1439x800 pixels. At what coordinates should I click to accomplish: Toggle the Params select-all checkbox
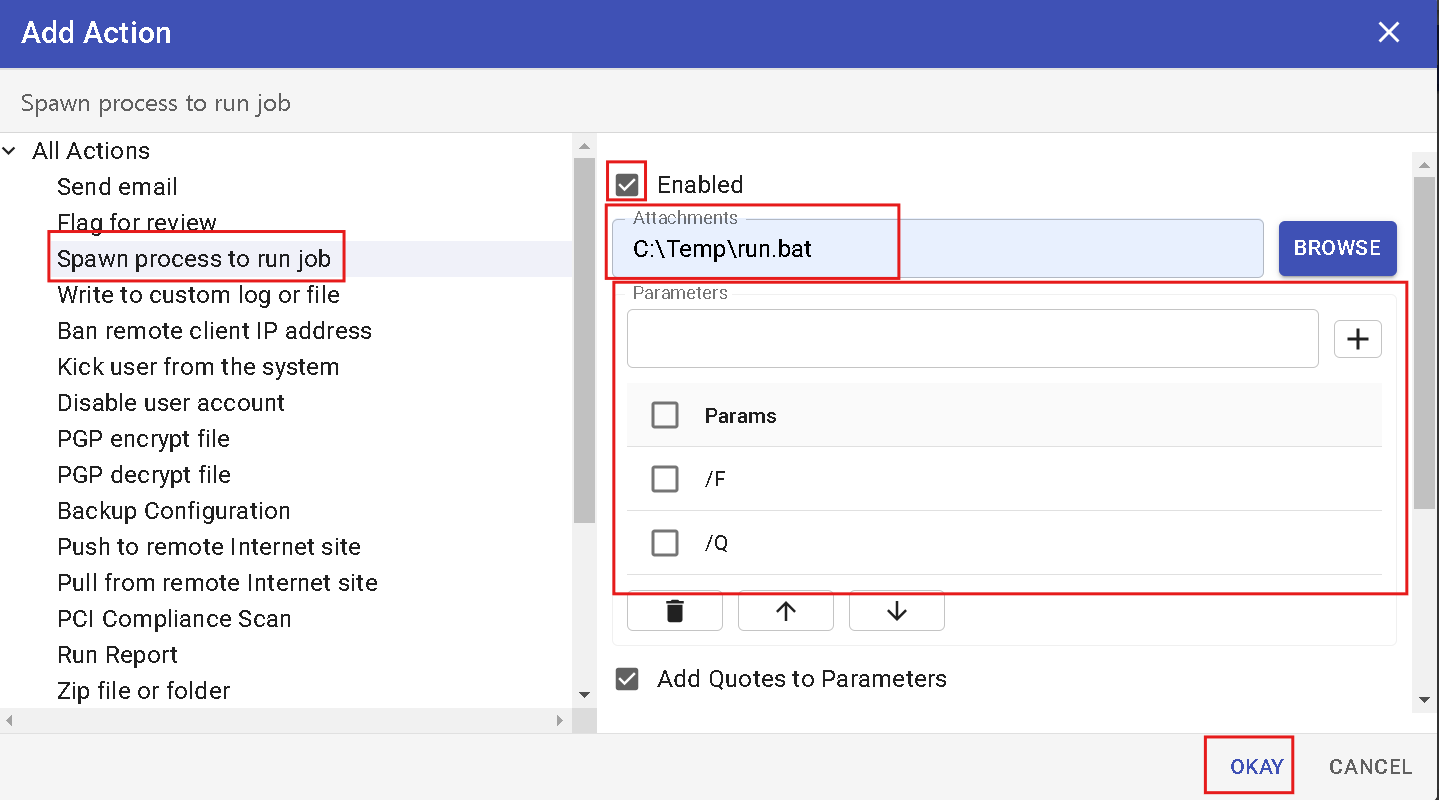pos(665,415)
